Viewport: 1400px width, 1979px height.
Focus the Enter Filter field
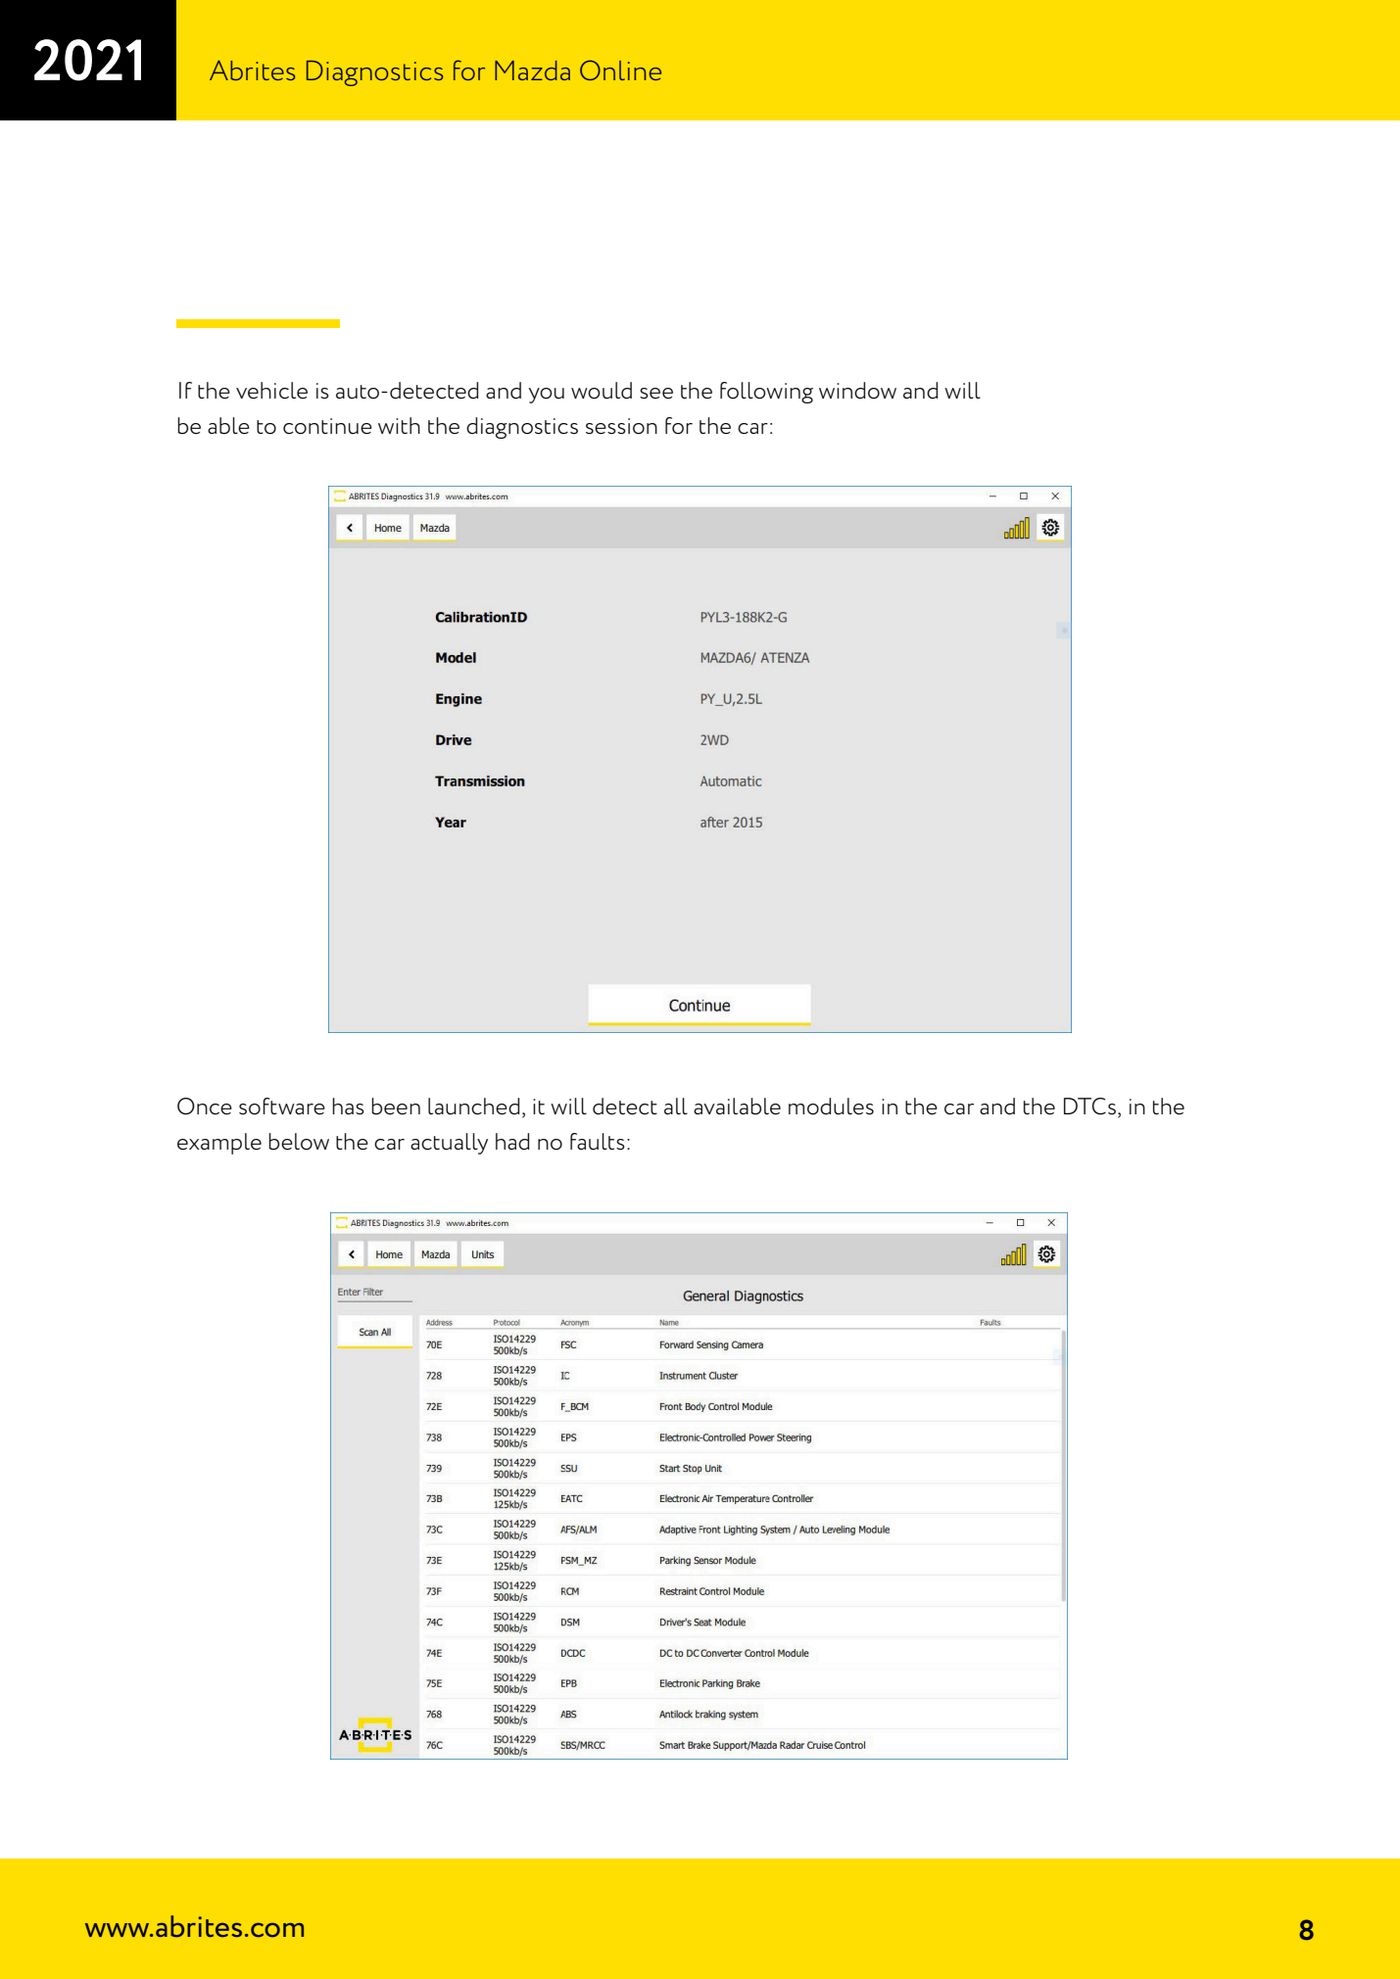point(375,1292)
